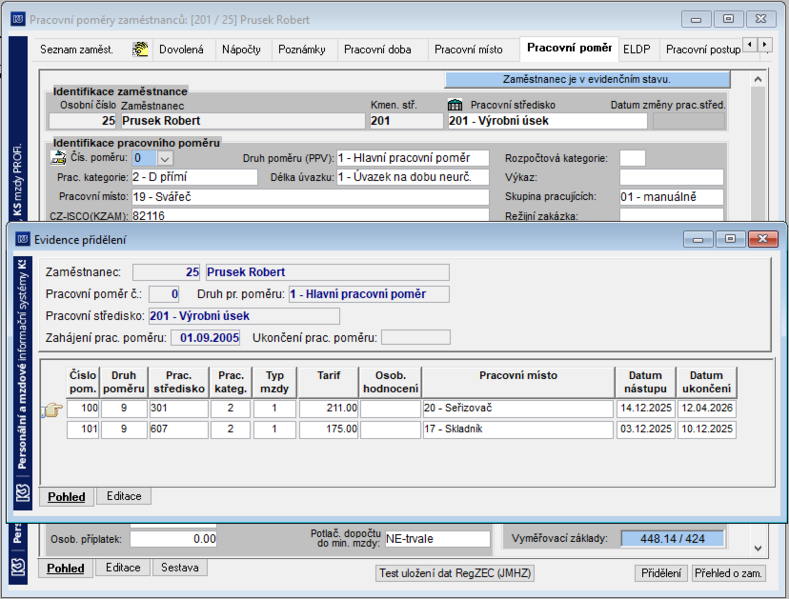The height and width of the screenshot is (599, 789).
Task: Open the ELDP tab
Action: (637, 49)
